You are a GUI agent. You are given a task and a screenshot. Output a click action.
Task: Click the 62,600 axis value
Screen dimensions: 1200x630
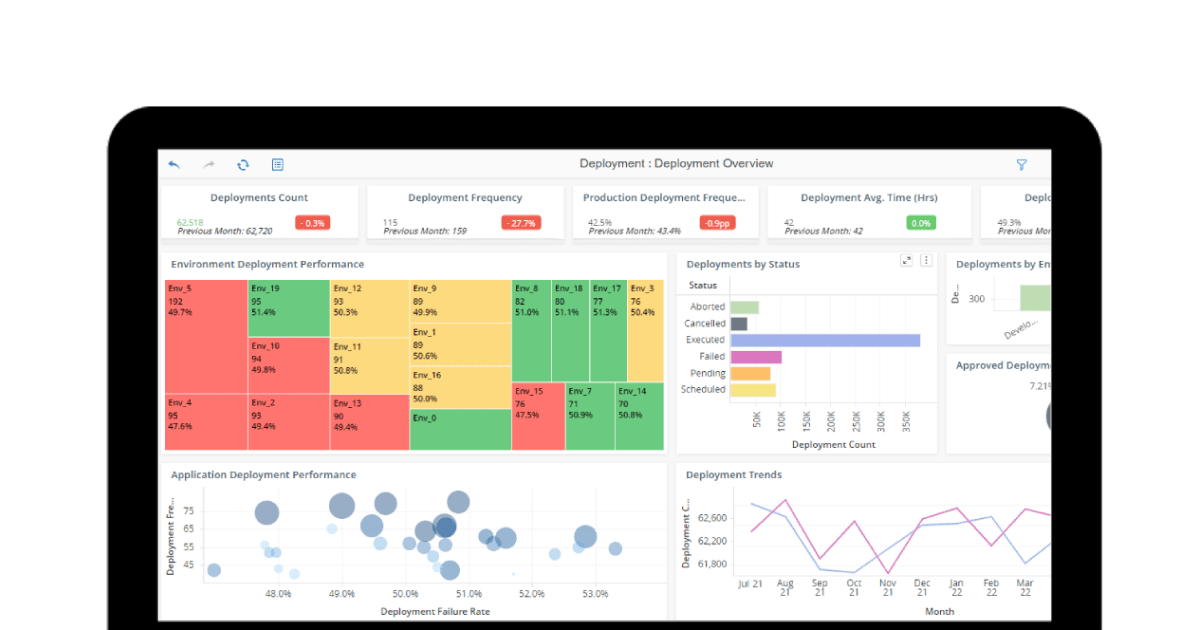pyautogui.click(x=713, y=518)
